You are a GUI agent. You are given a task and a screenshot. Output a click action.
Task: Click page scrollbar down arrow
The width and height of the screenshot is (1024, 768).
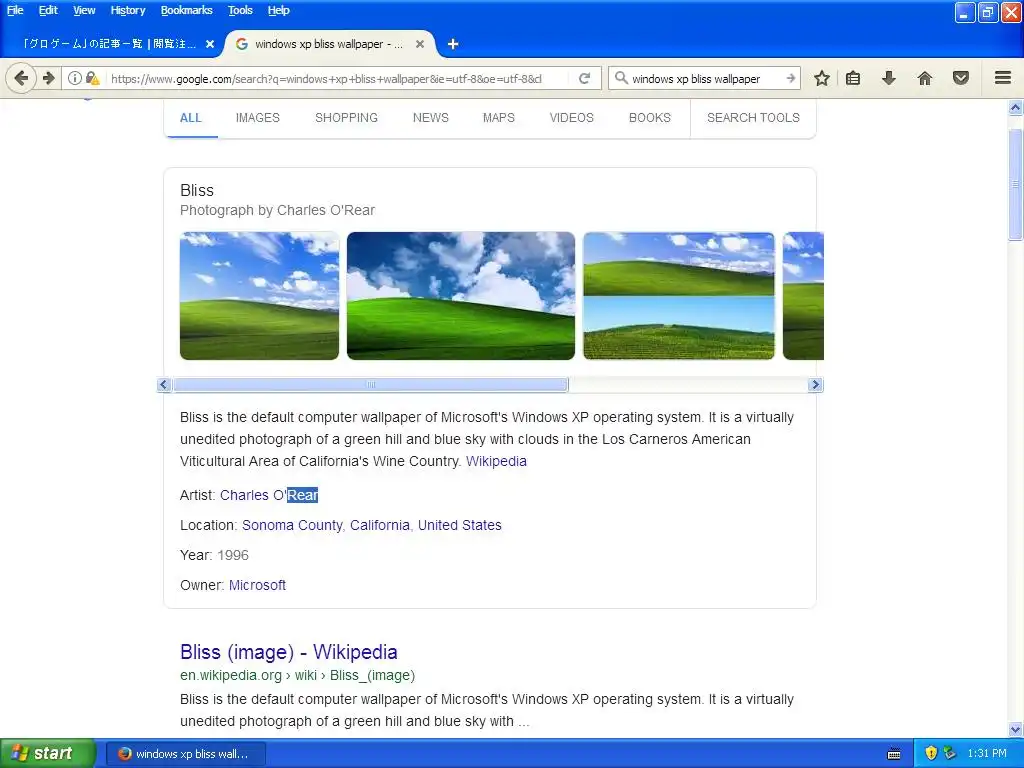click(x=1015, y=729)
